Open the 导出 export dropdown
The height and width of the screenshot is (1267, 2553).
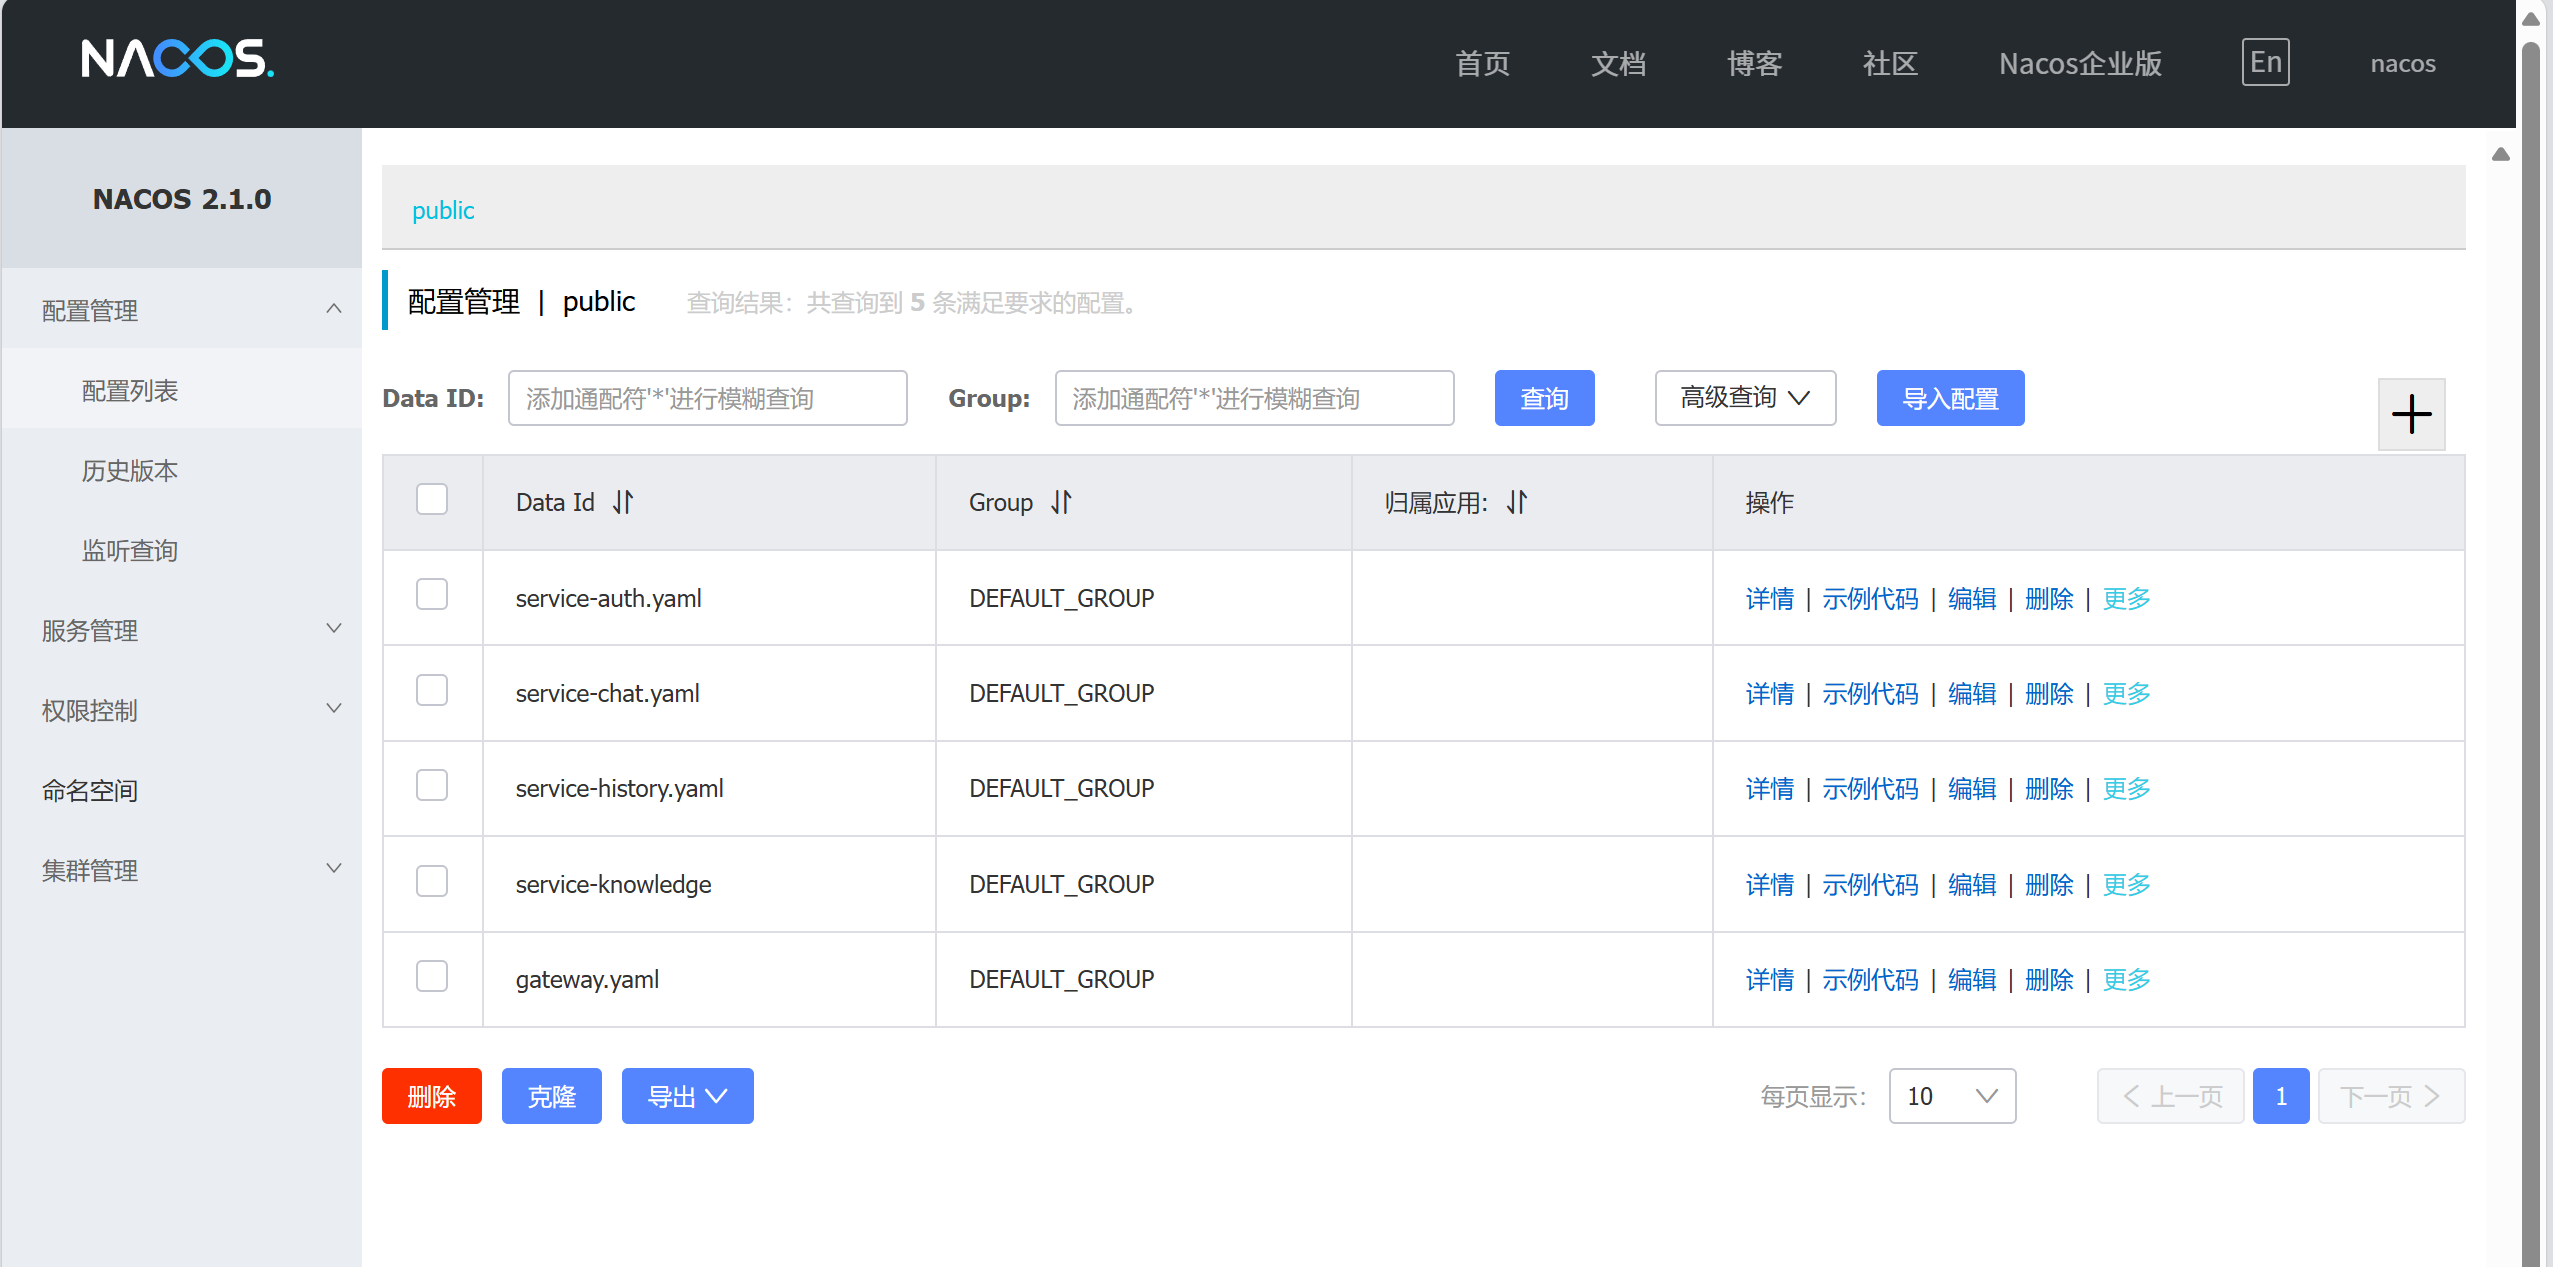coord(687,1096)
